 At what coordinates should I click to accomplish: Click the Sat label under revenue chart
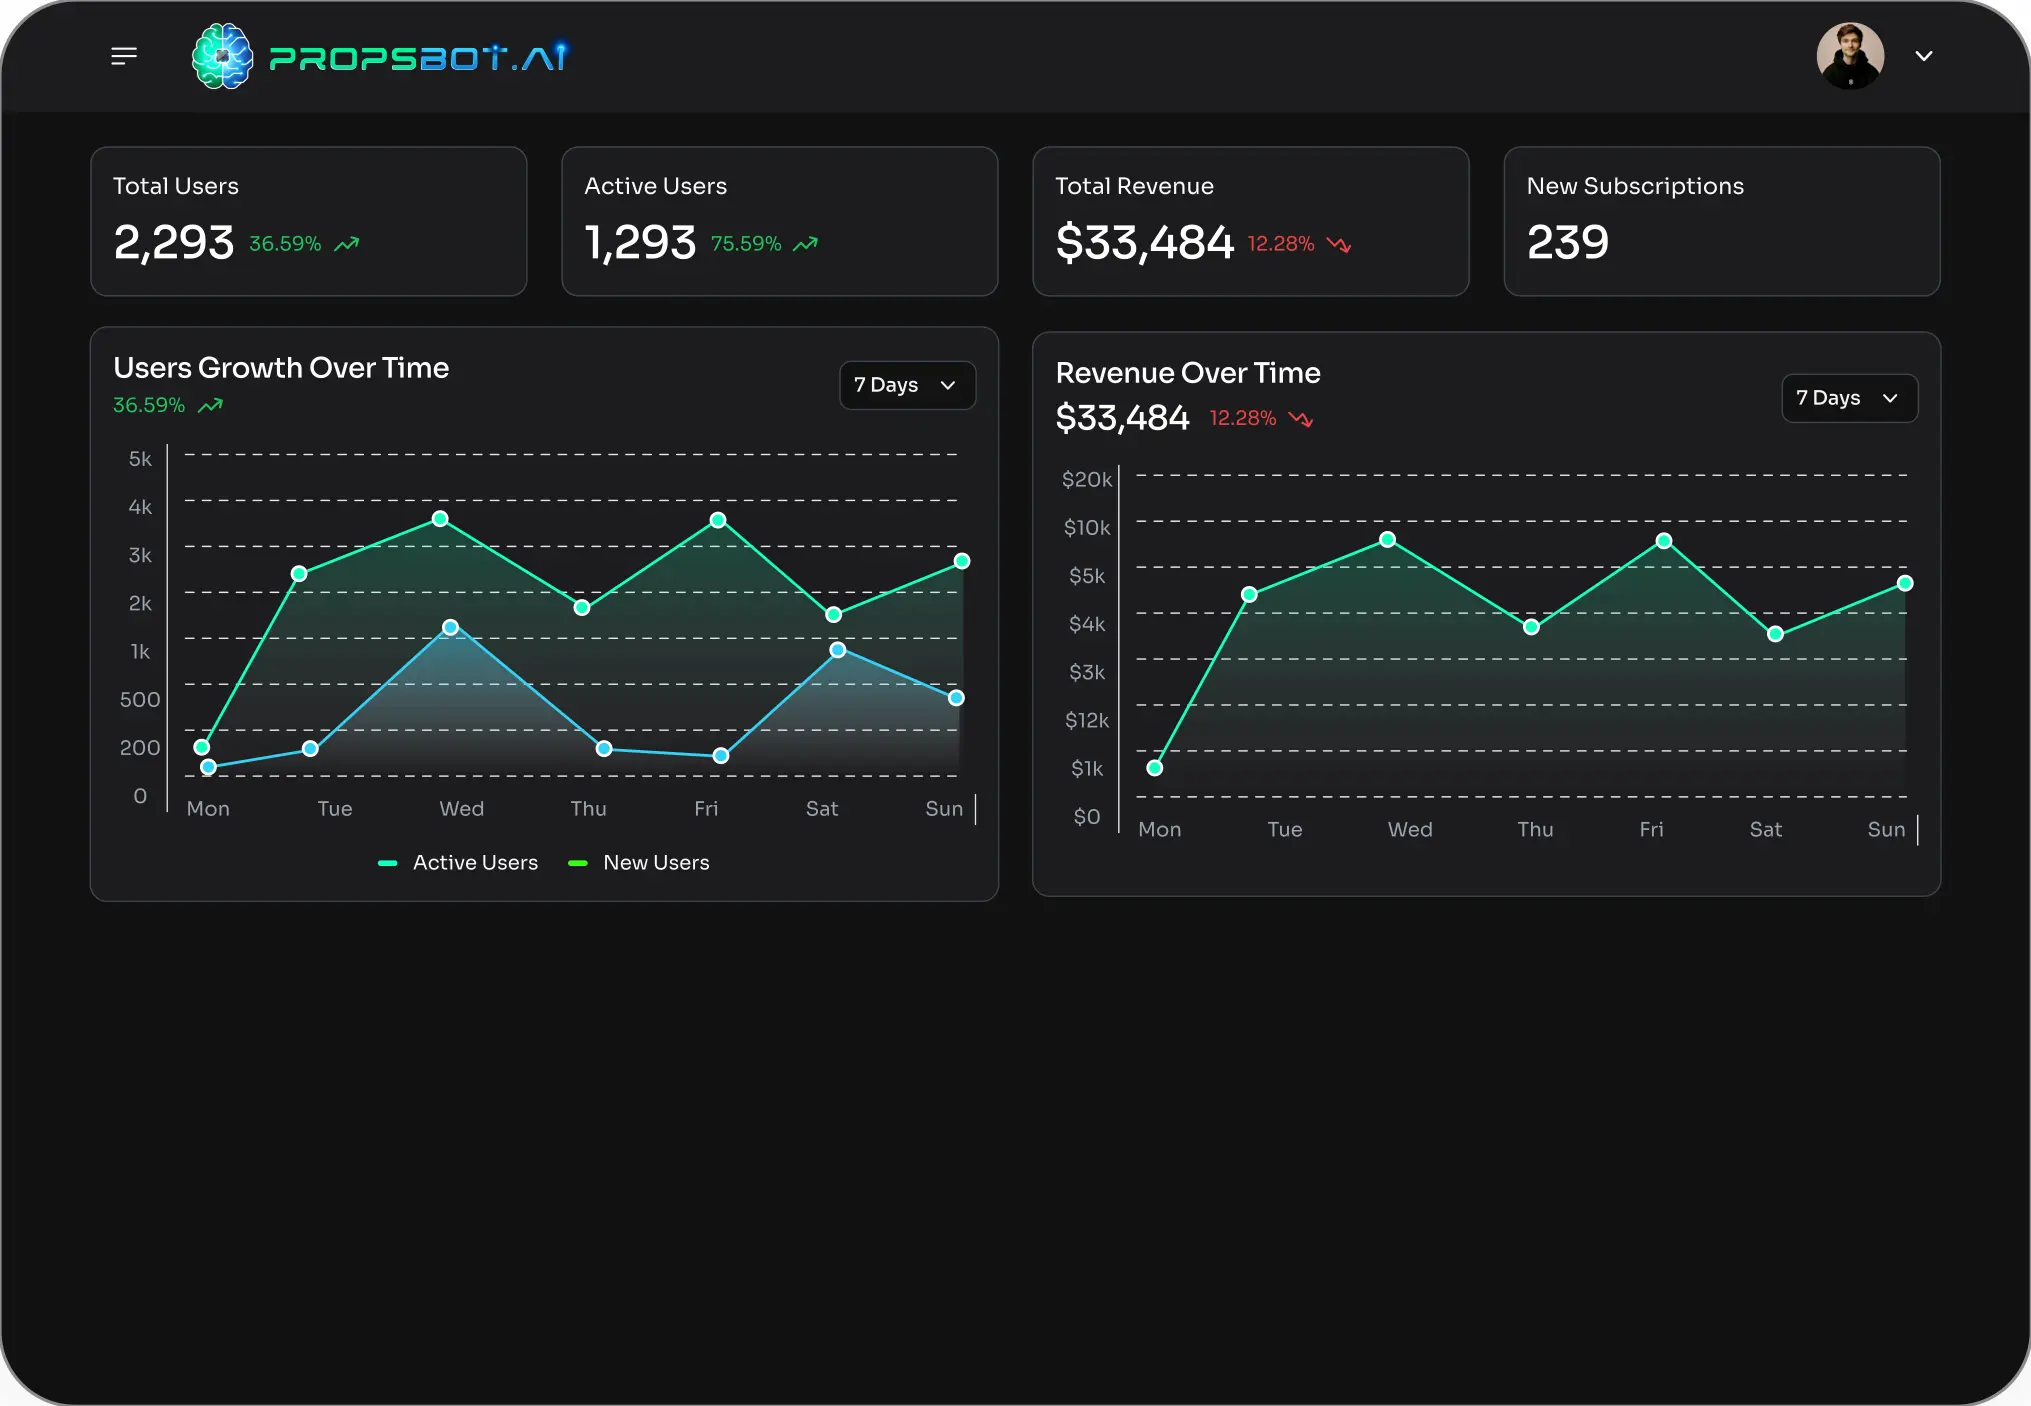pos(1766,829)
